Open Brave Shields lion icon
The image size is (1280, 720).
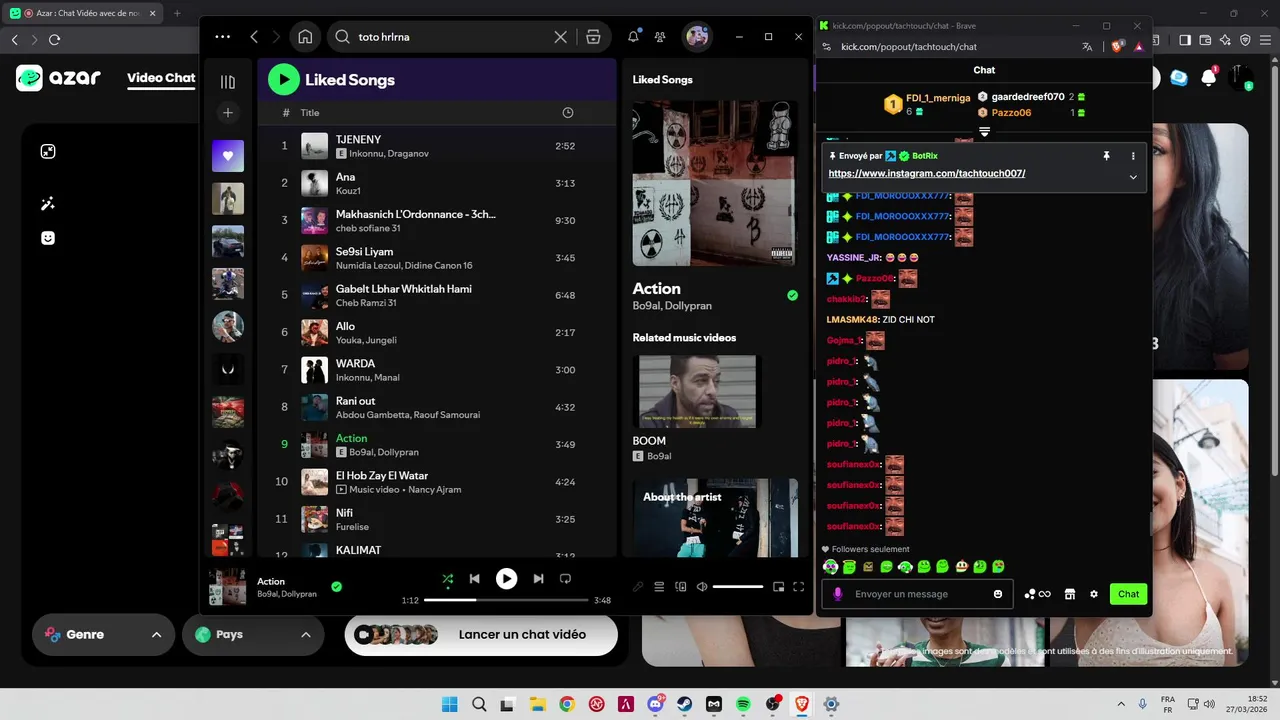(1118, 47)
